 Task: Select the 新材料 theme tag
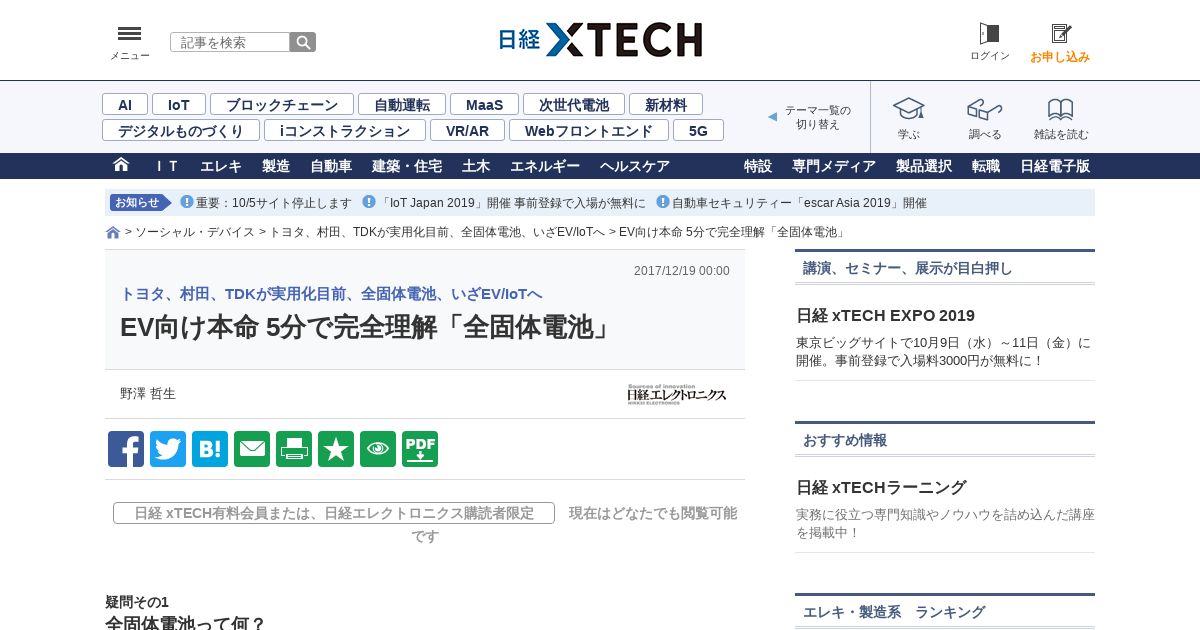pos(666,104)
